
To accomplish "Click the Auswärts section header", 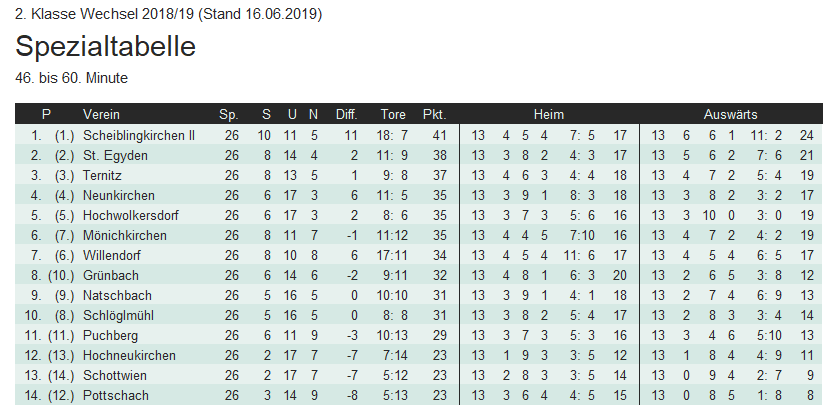I will click(x=730, y=114).
